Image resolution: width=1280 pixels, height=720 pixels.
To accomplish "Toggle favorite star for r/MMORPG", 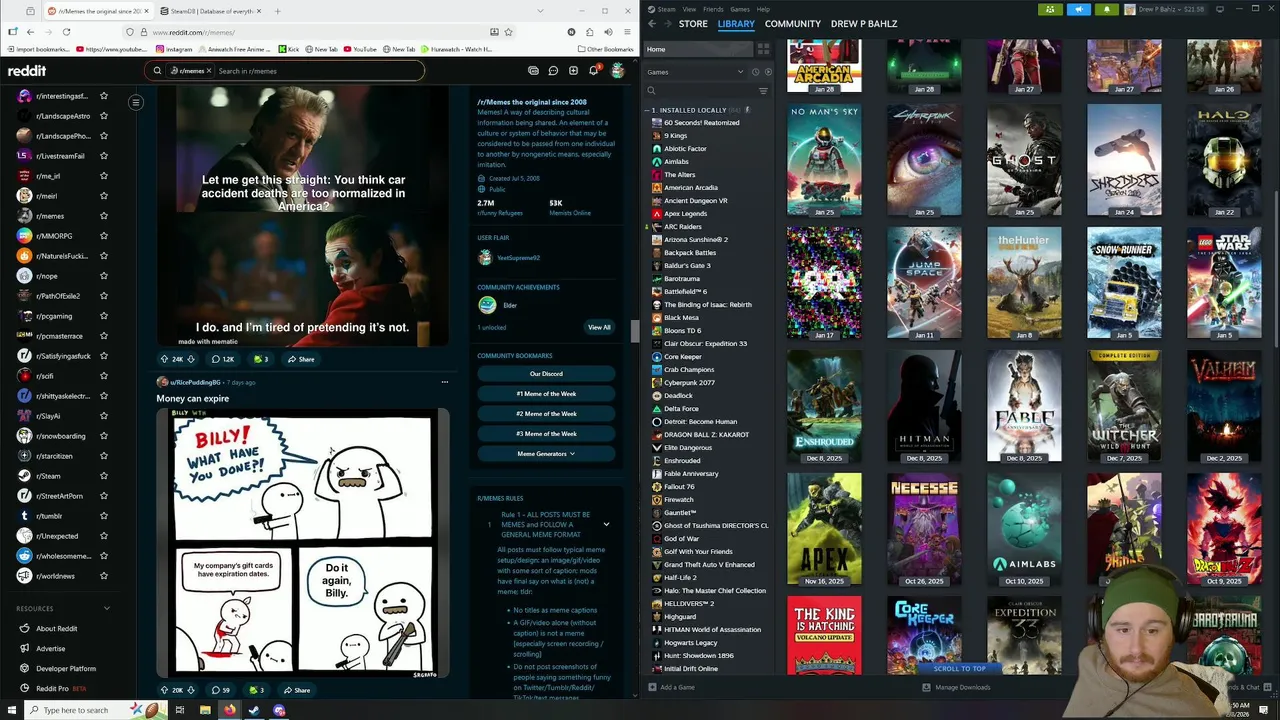I will (103, 236).
